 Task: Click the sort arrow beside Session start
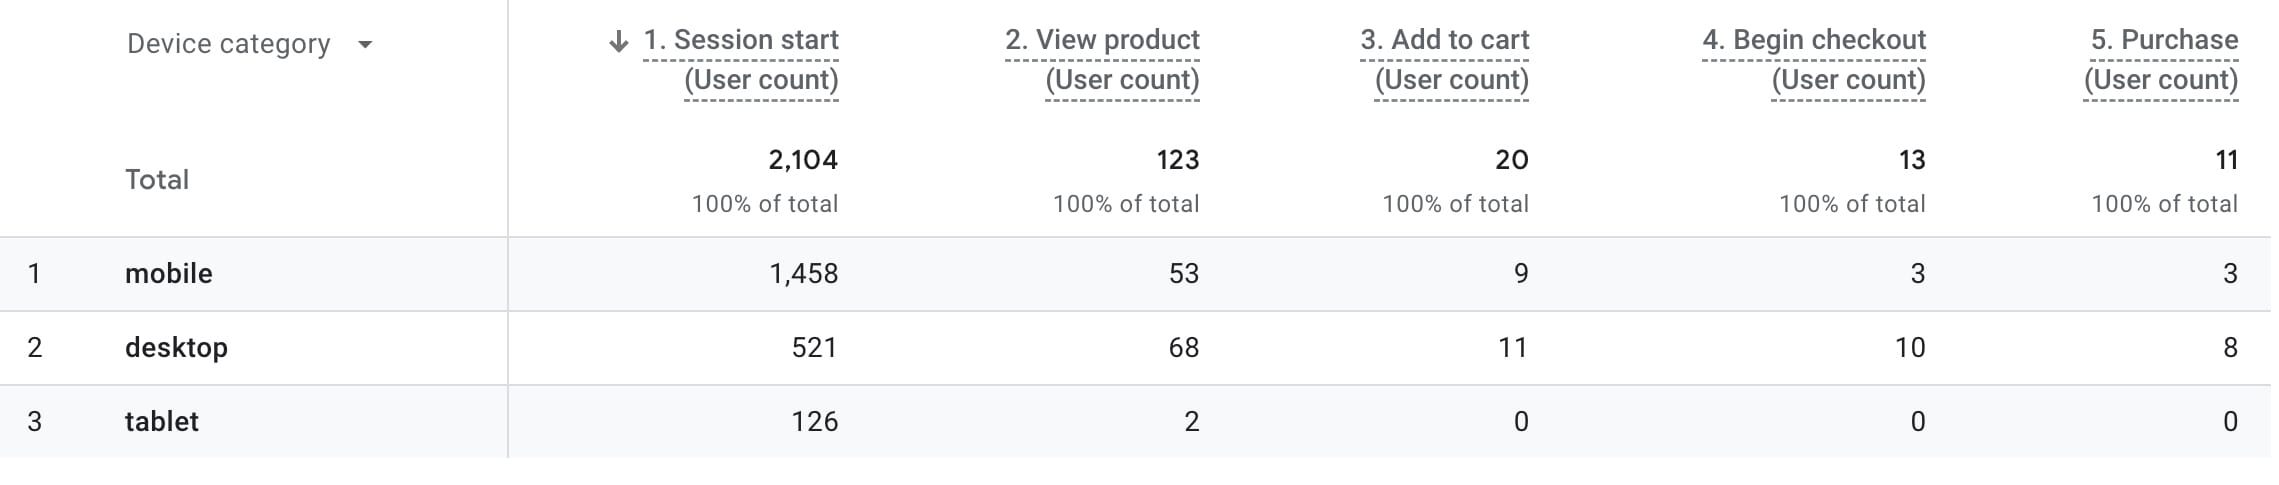pos(619,41)
